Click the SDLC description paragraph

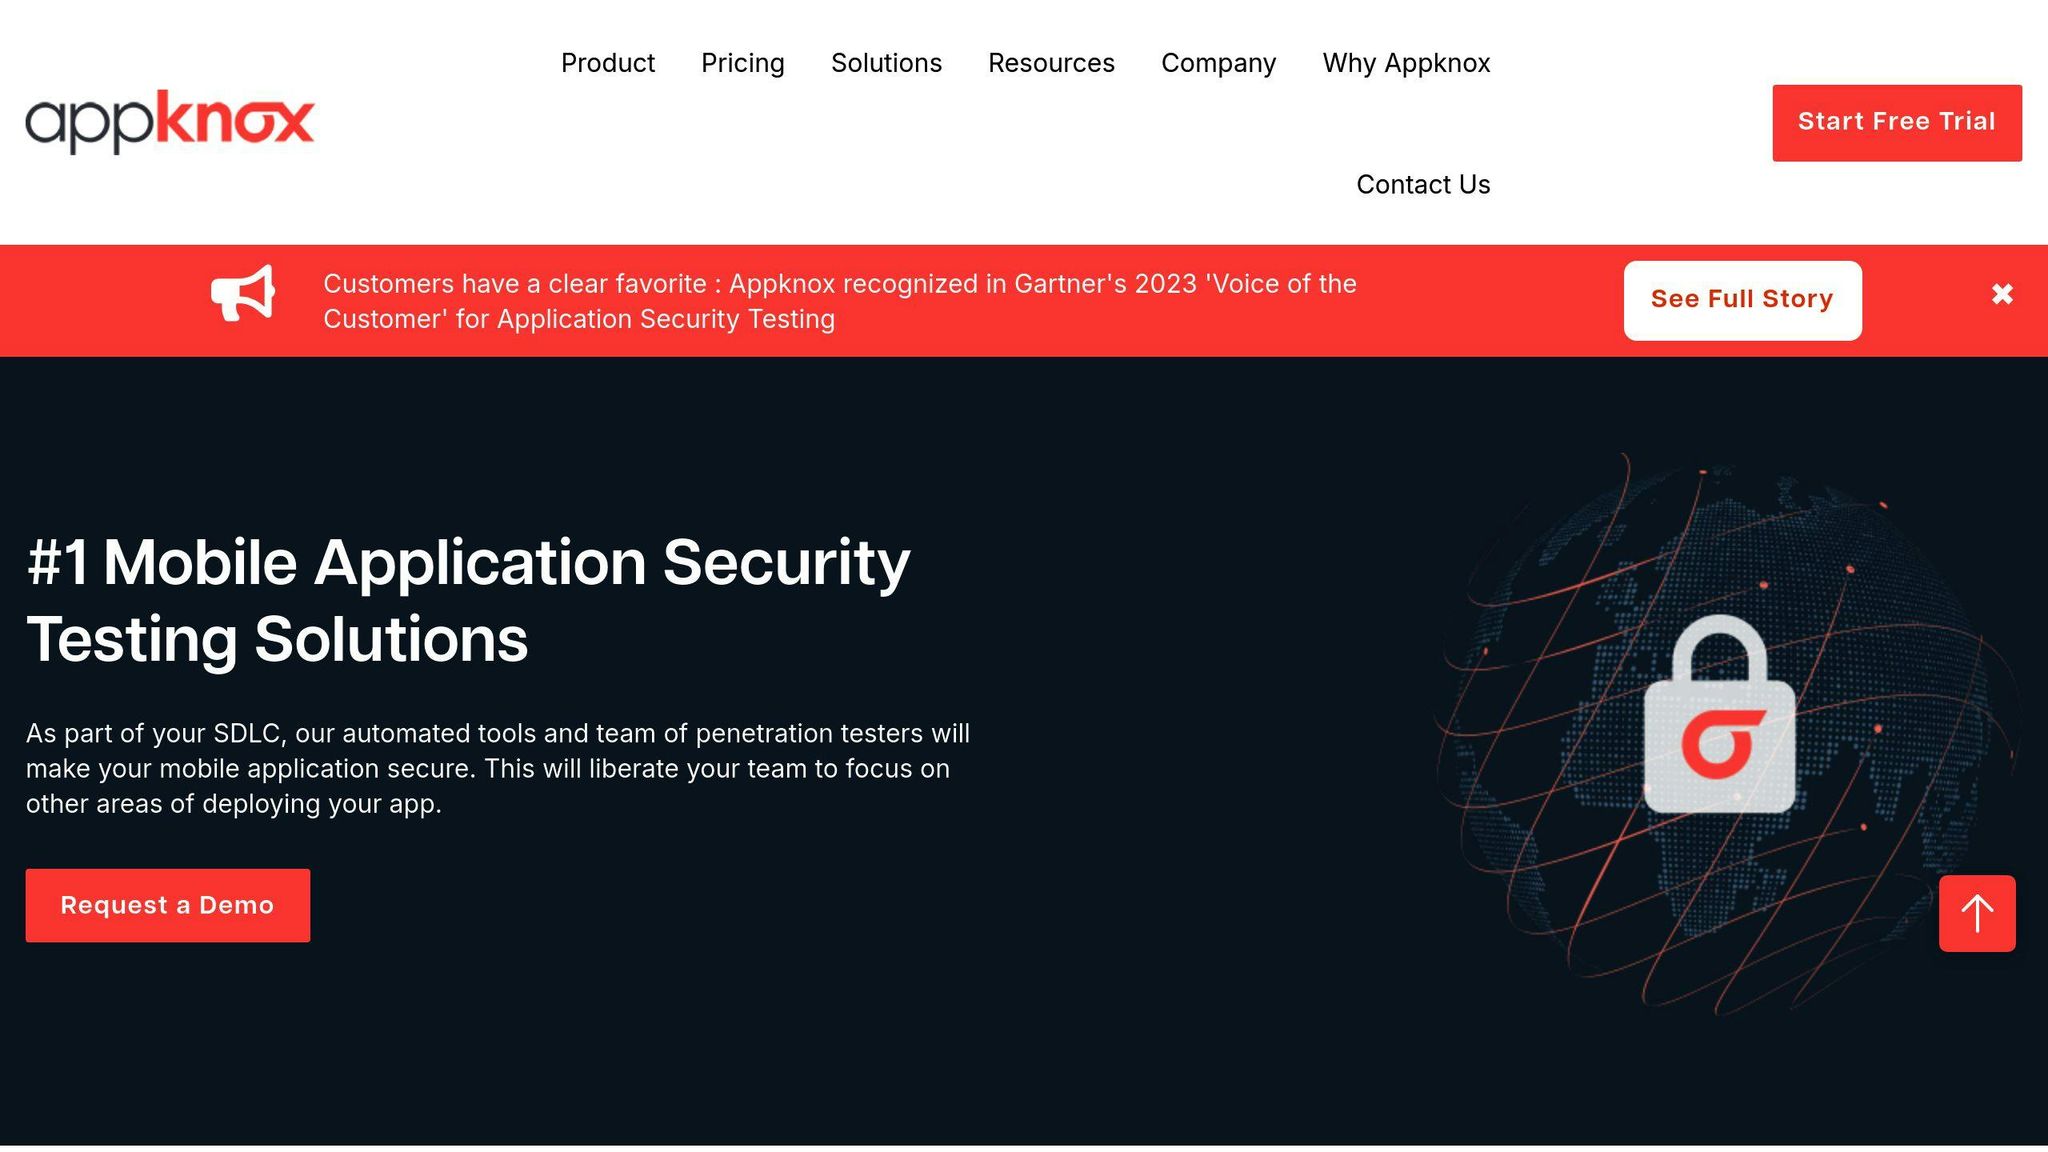pyautogui.click(x=497, y=768)
